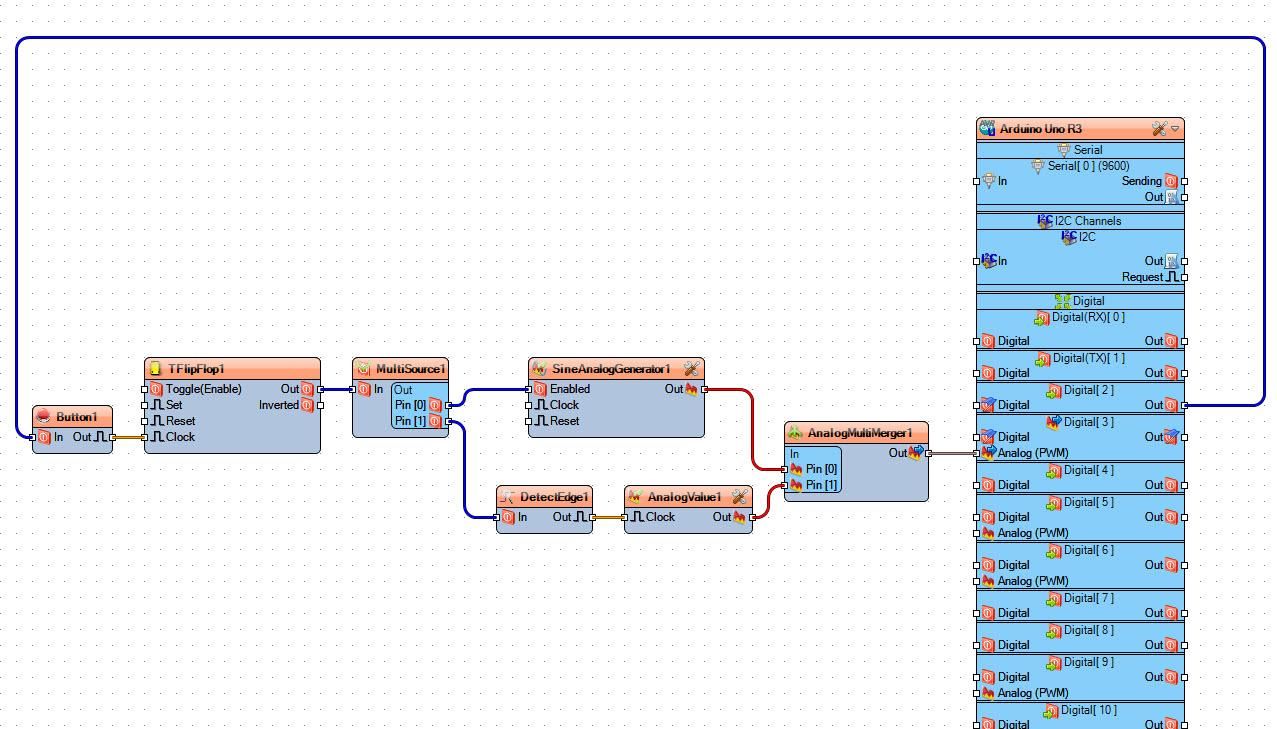This screenshot has width=1277, height=729.
Task: Click SineAnalogGenerator1 Enabled input pin
Action: 530,389
